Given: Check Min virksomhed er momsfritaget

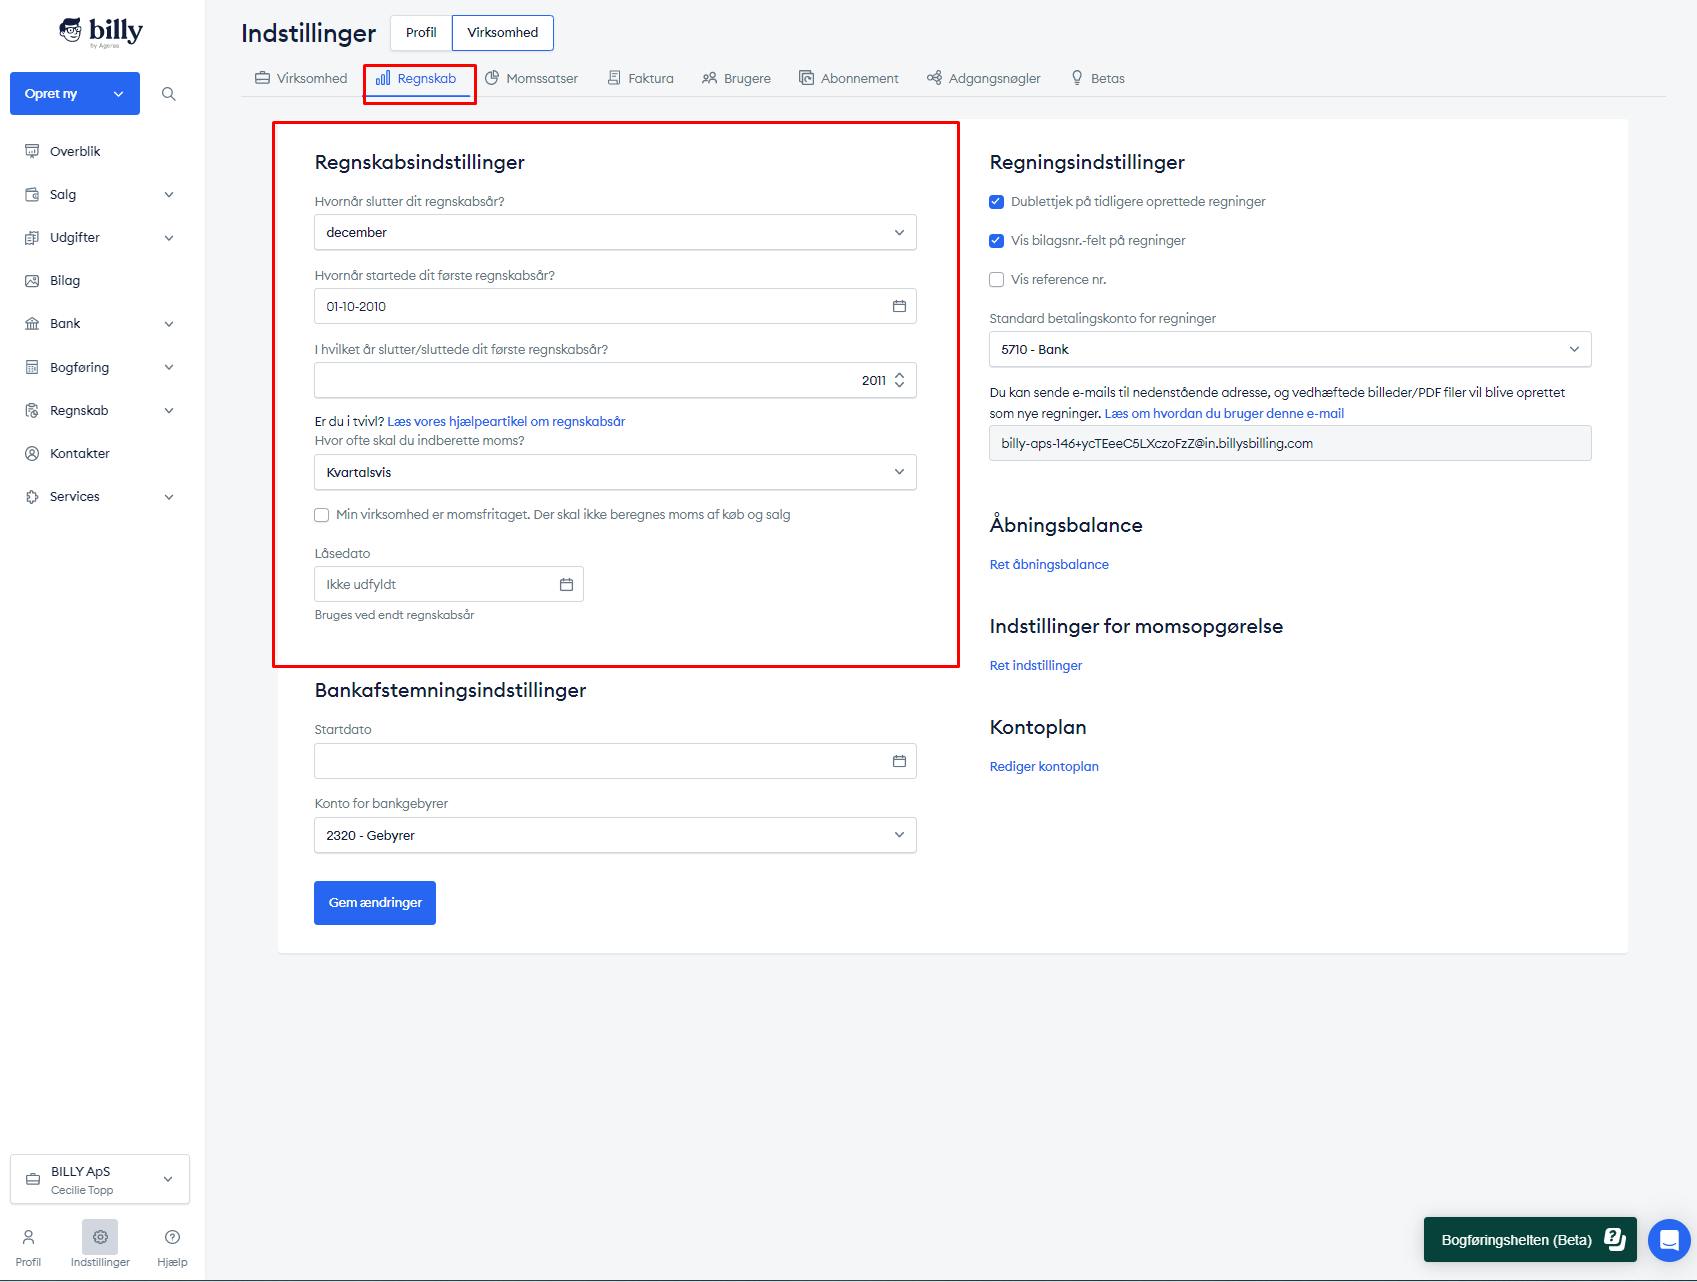Looking at the screenshot, I should [321, 515].
